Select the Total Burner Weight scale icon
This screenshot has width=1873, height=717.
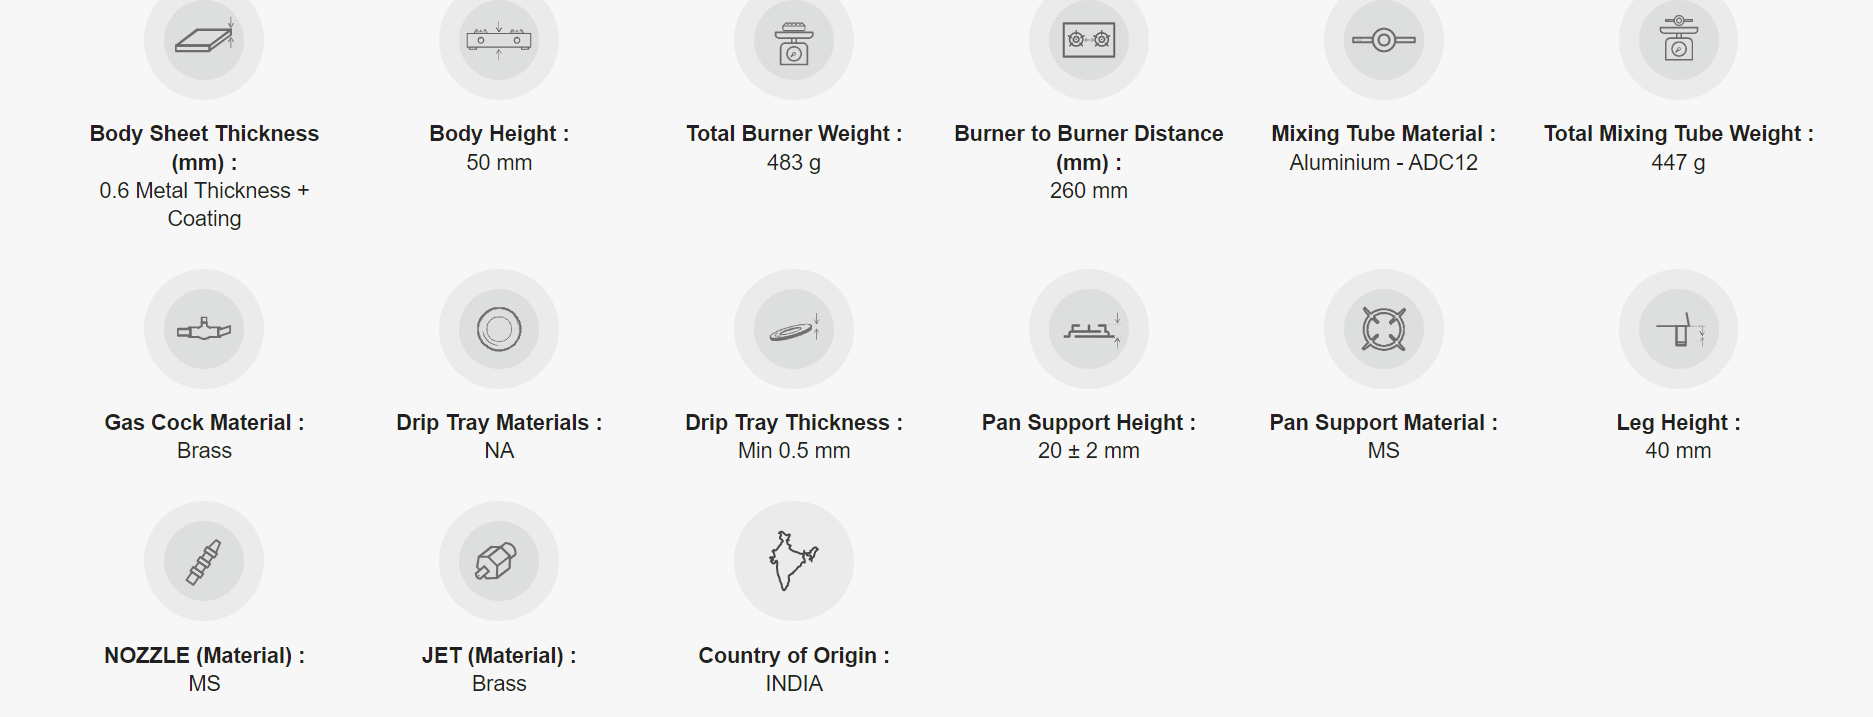794,42
